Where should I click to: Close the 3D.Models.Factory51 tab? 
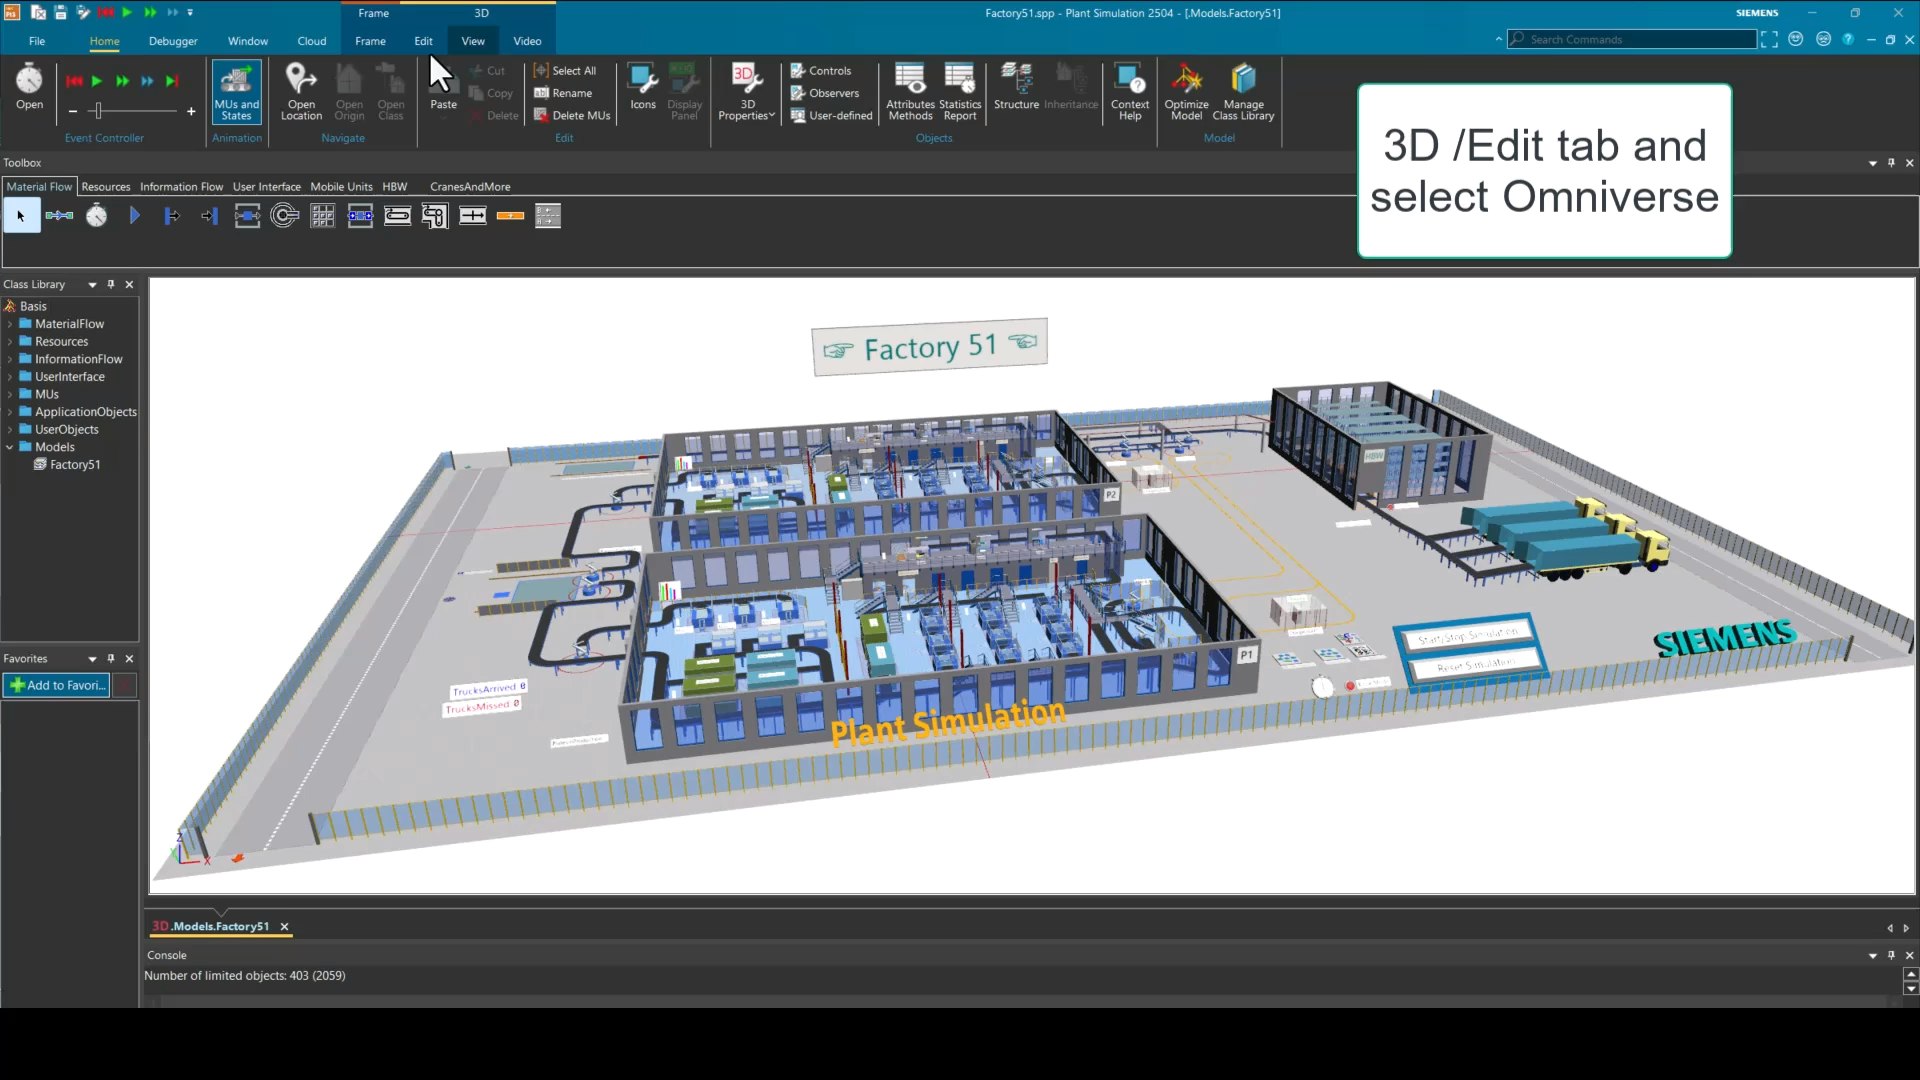[285, 927]
